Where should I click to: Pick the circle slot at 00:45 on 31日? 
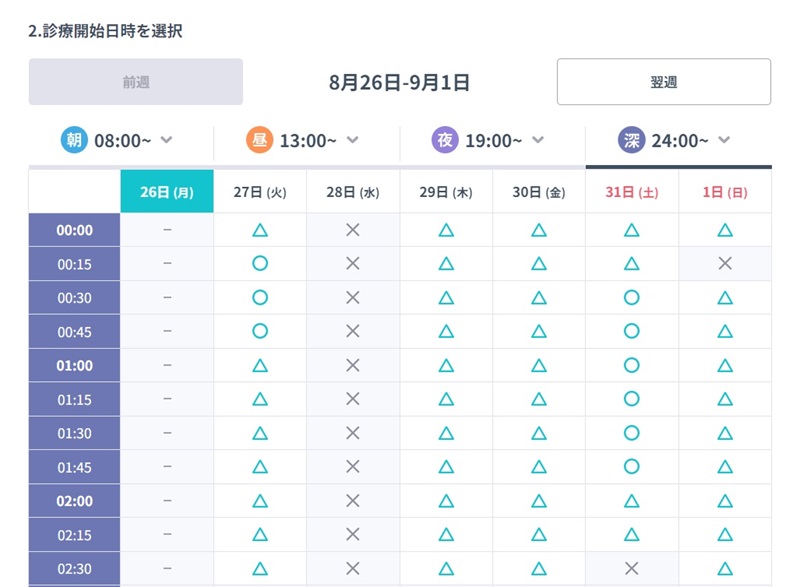[x=632, y=331]
